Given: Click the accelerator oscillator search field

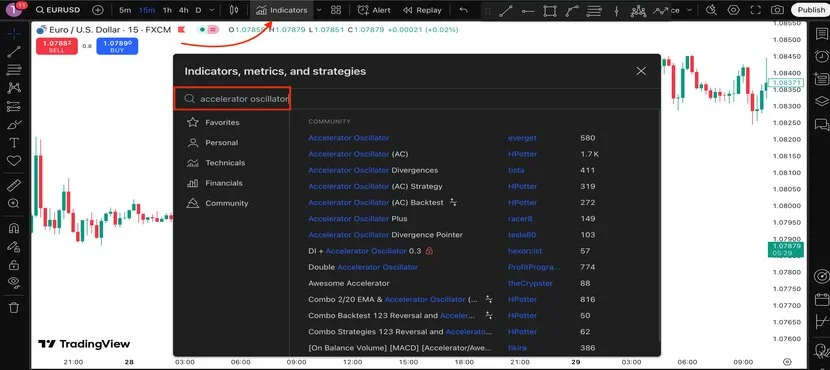Looking at the screenshot, I should (233, 98).
